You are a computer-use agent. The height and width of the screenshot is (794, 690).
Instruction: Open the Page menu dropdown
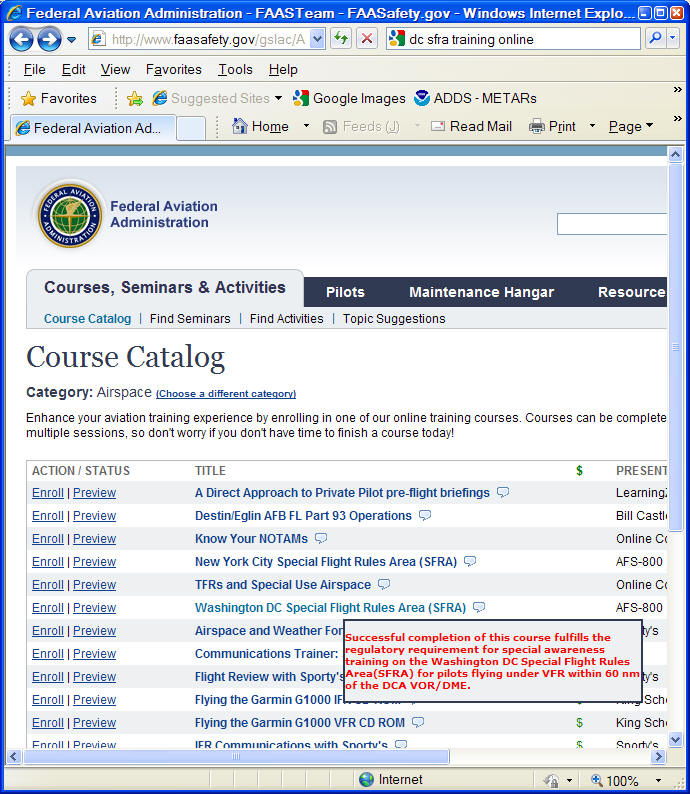pos(631,127)
